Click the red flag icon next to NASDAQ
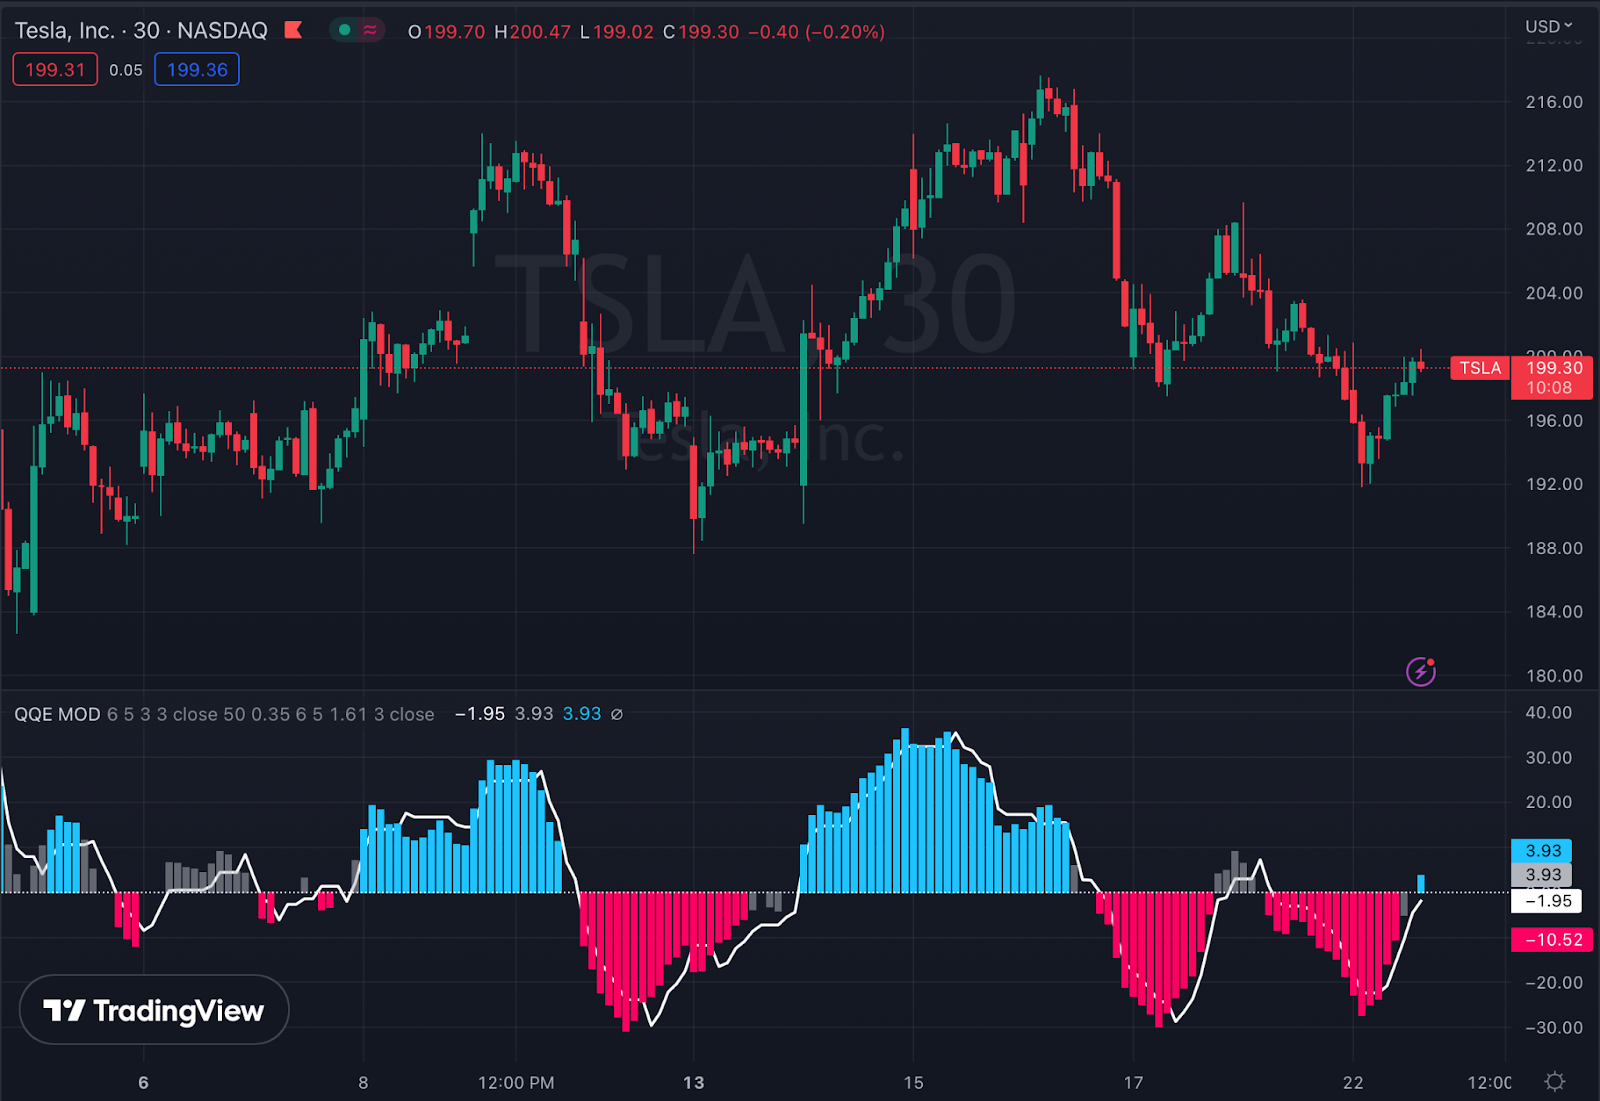1600x1101 pixels. 291,30
